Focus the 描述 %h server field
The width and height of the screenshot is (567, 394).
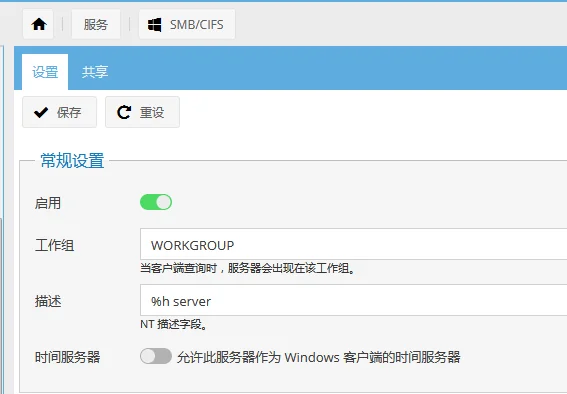point(354,300)
